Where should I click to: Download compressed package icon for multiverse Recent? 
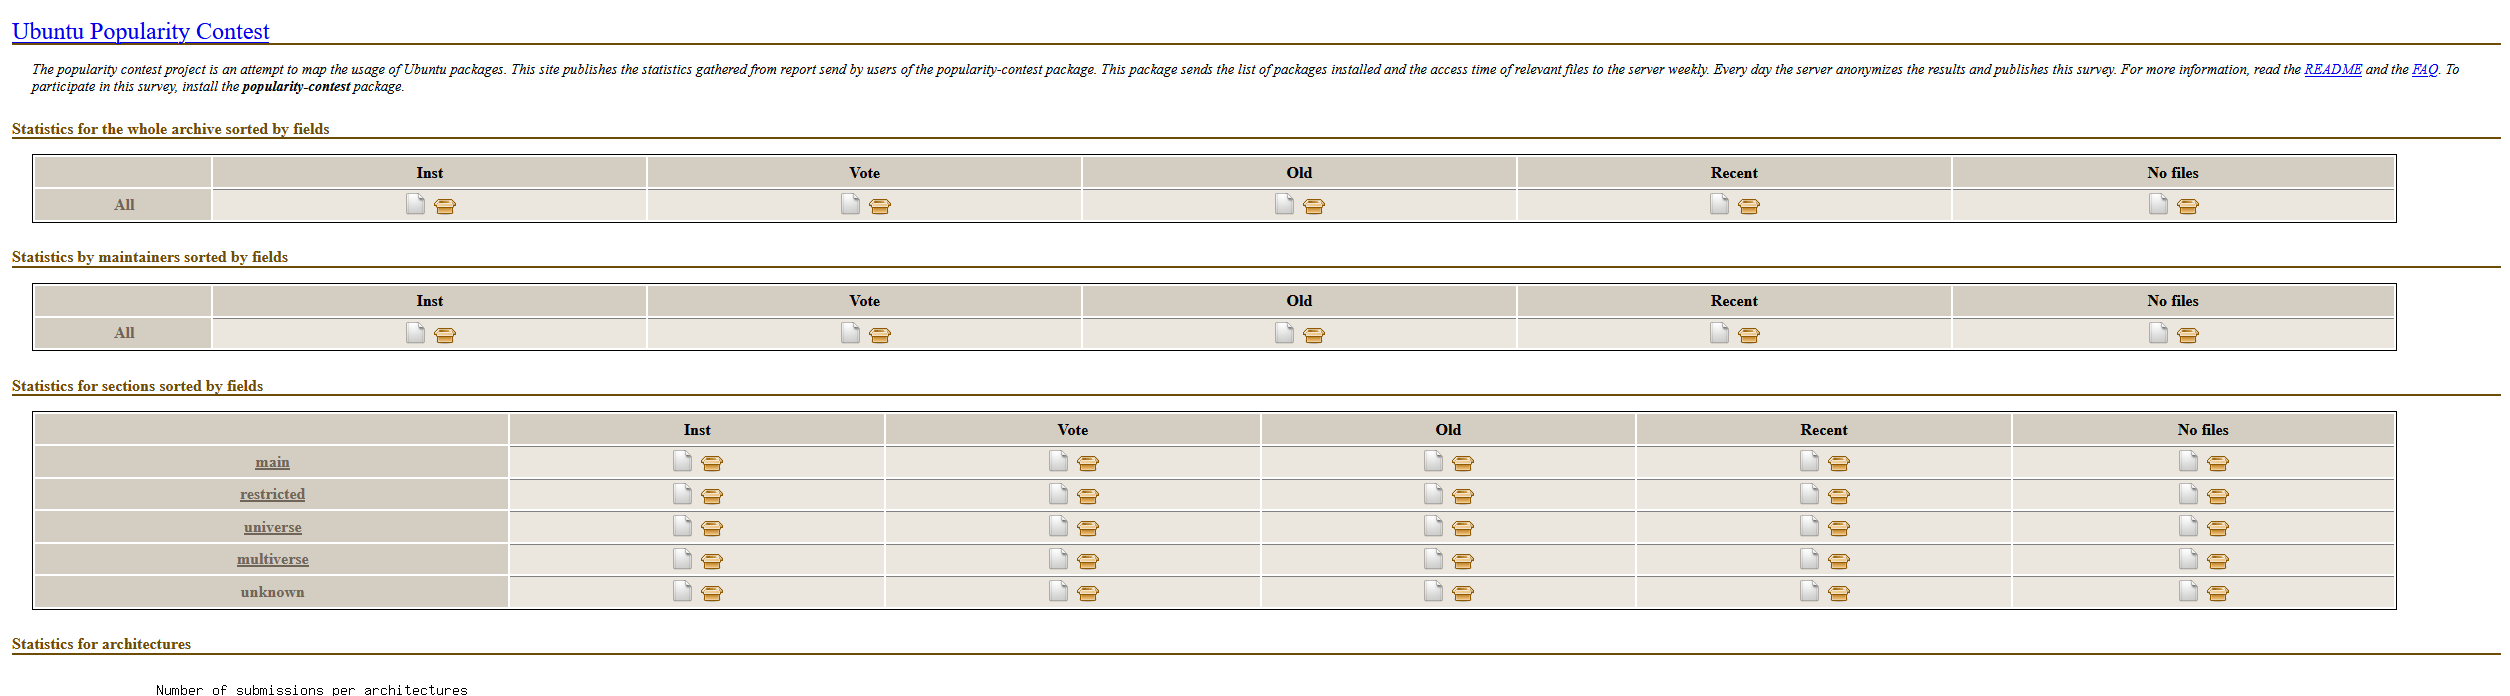click(1839, 561)
